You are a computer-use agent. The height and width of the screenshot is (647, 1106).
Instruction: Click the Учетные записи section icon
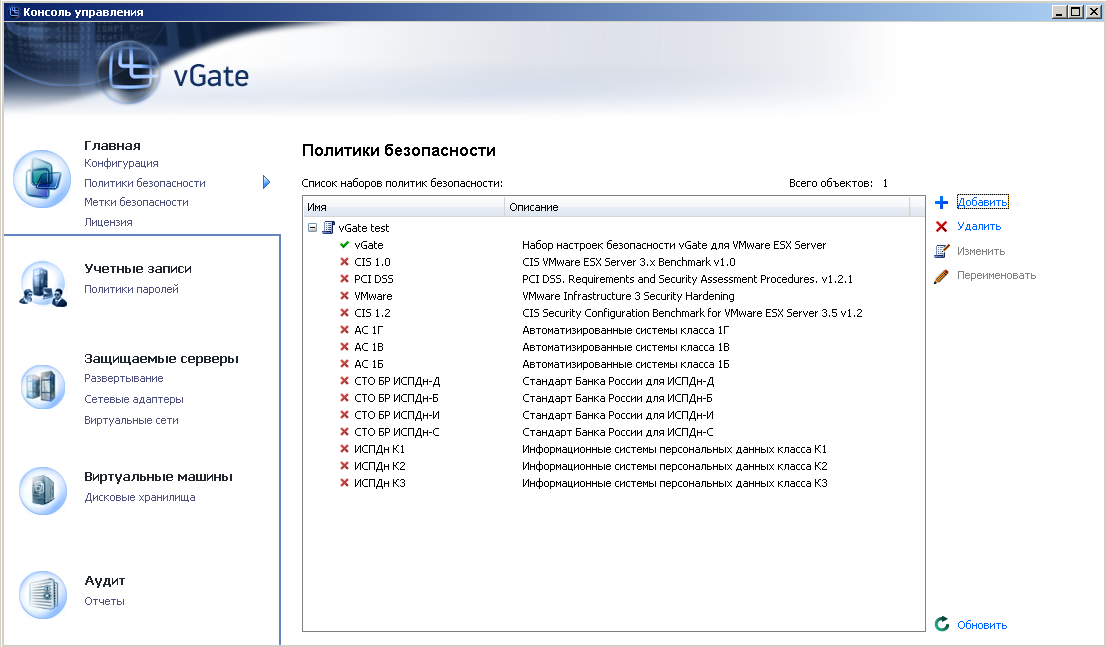[x=42, y=284]
